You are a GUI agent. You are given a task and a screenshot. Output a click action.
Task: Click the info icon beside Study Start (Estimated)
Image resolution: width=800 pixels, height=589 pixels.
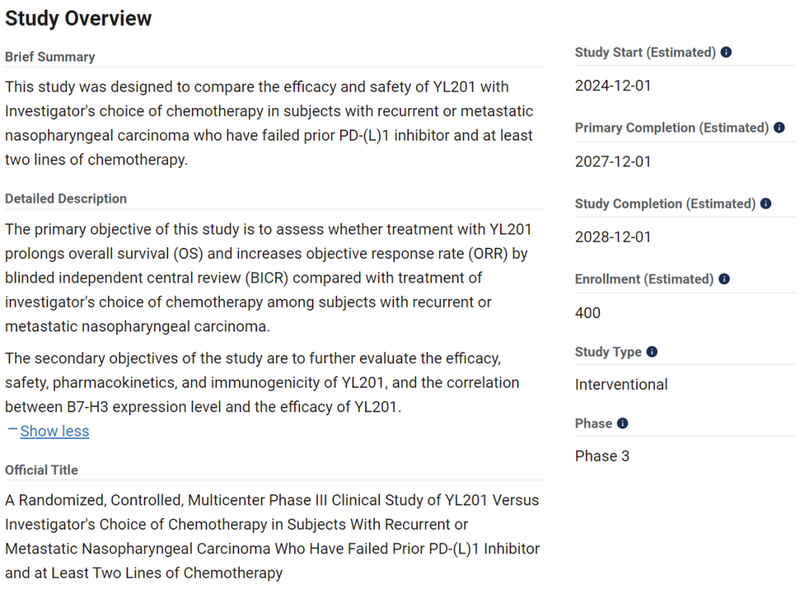click(726, 52)
